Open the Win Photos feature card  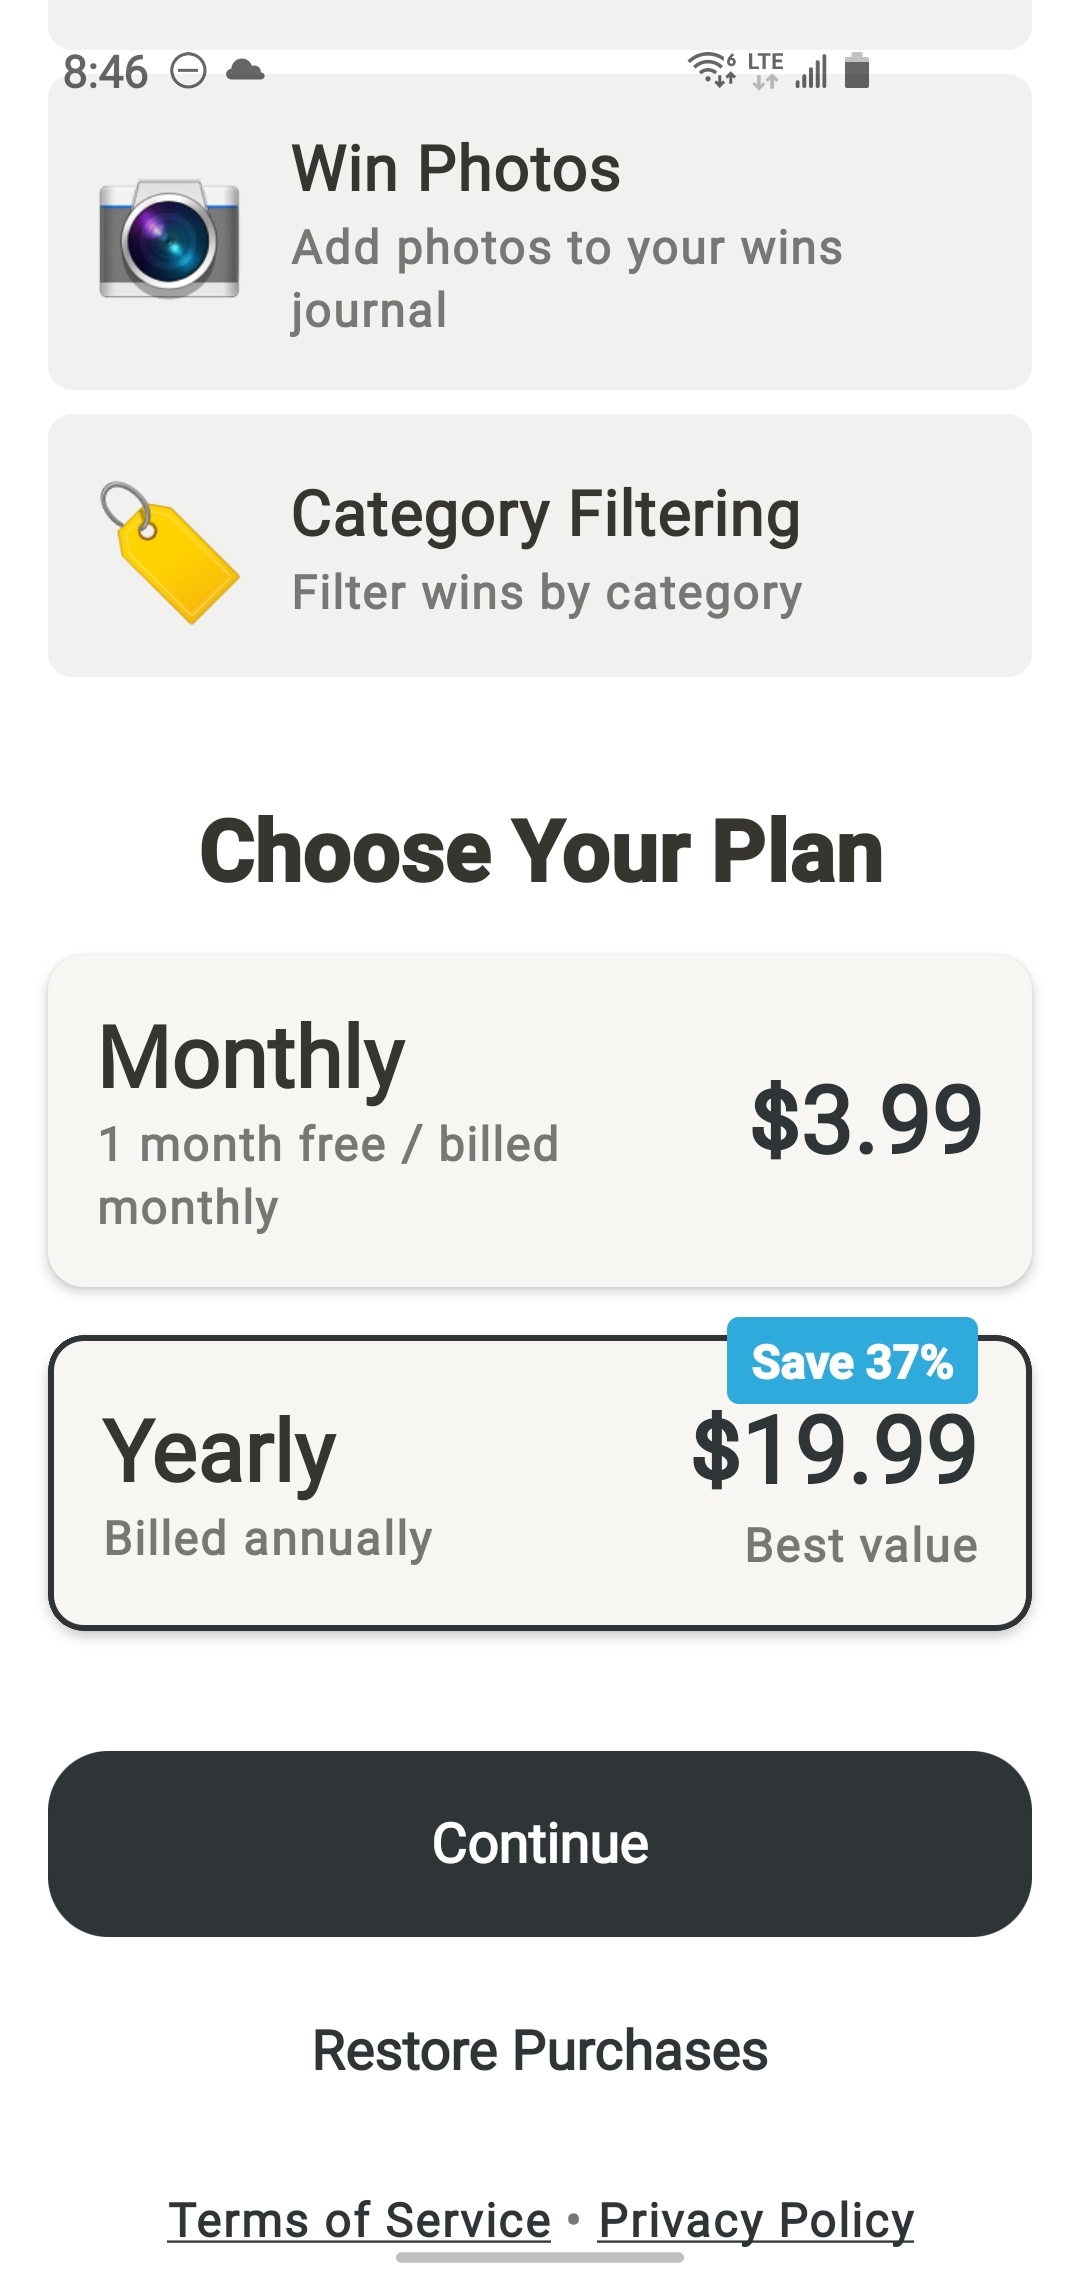pos(540,232)
